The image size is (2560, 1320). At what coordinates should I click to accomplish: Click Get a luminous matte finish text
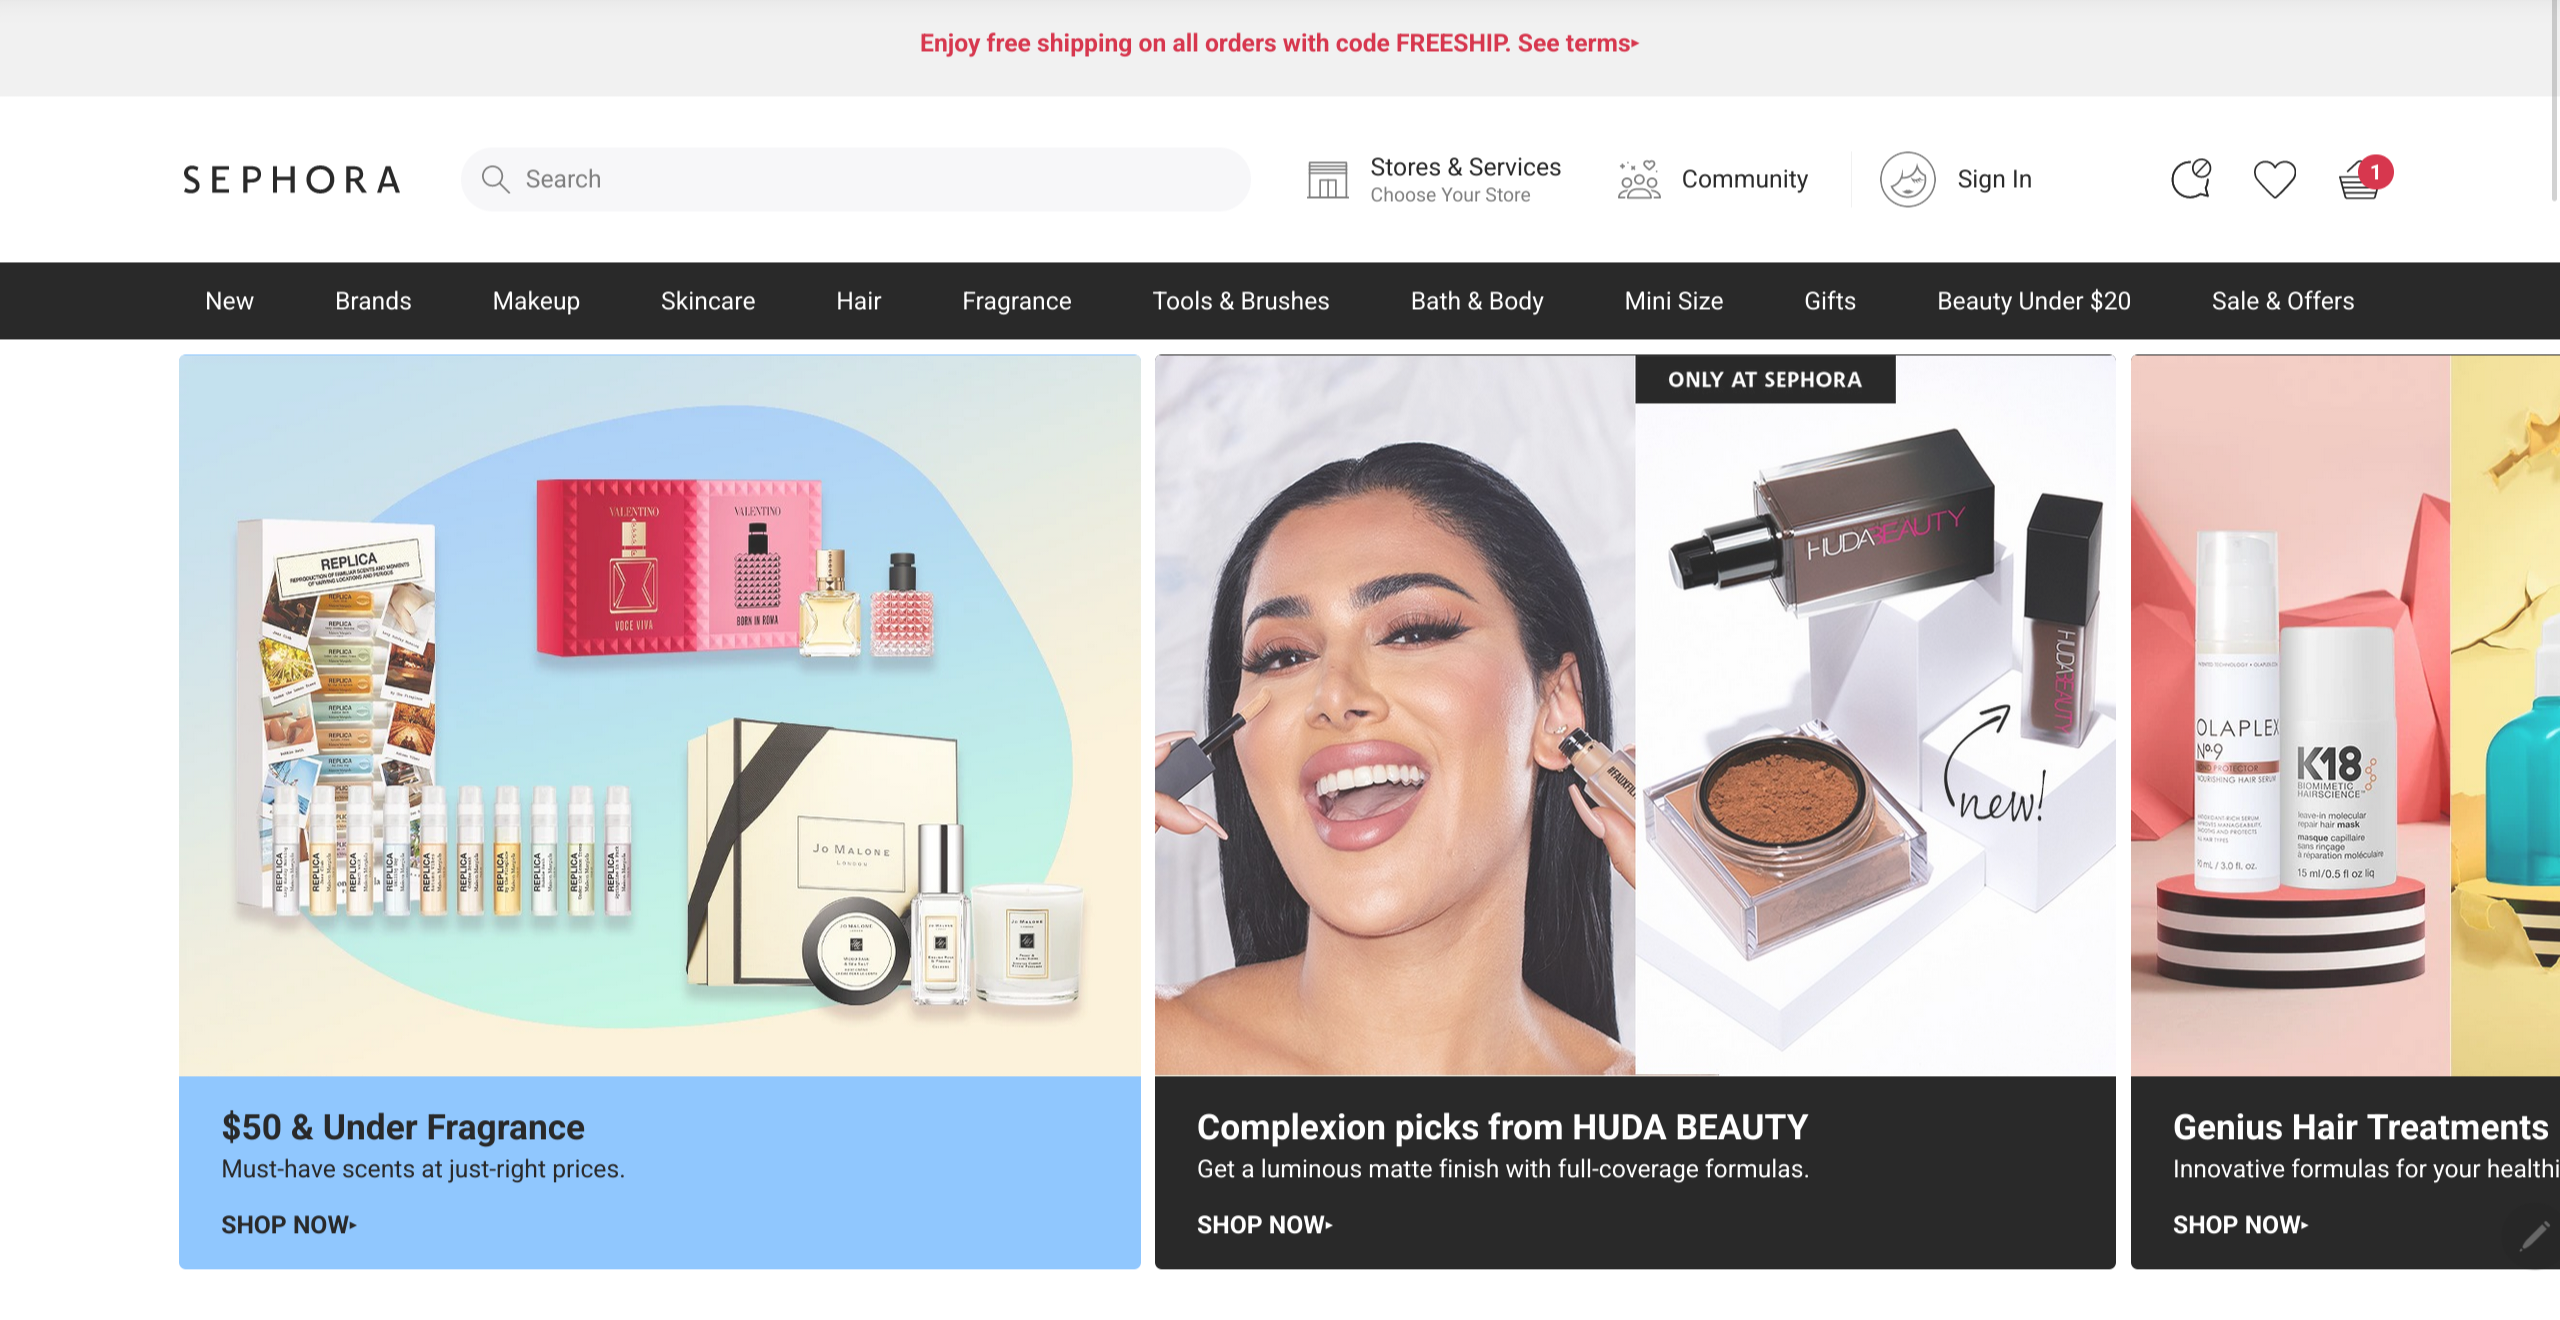(1503, 1169)
